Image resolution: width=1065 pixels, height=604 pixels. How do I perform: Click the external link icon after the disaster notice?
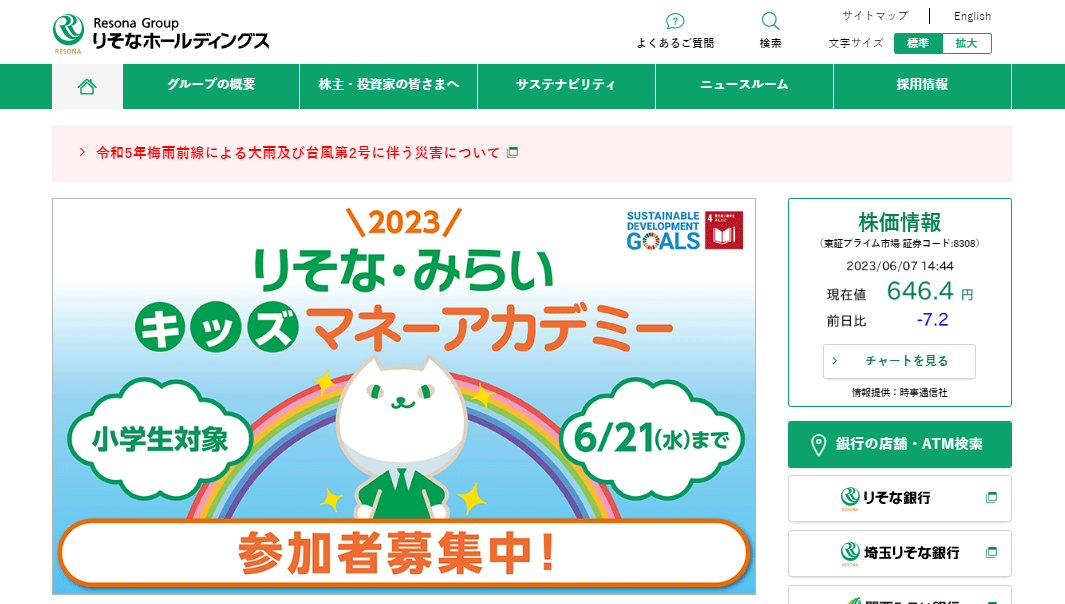pos(513,153)
